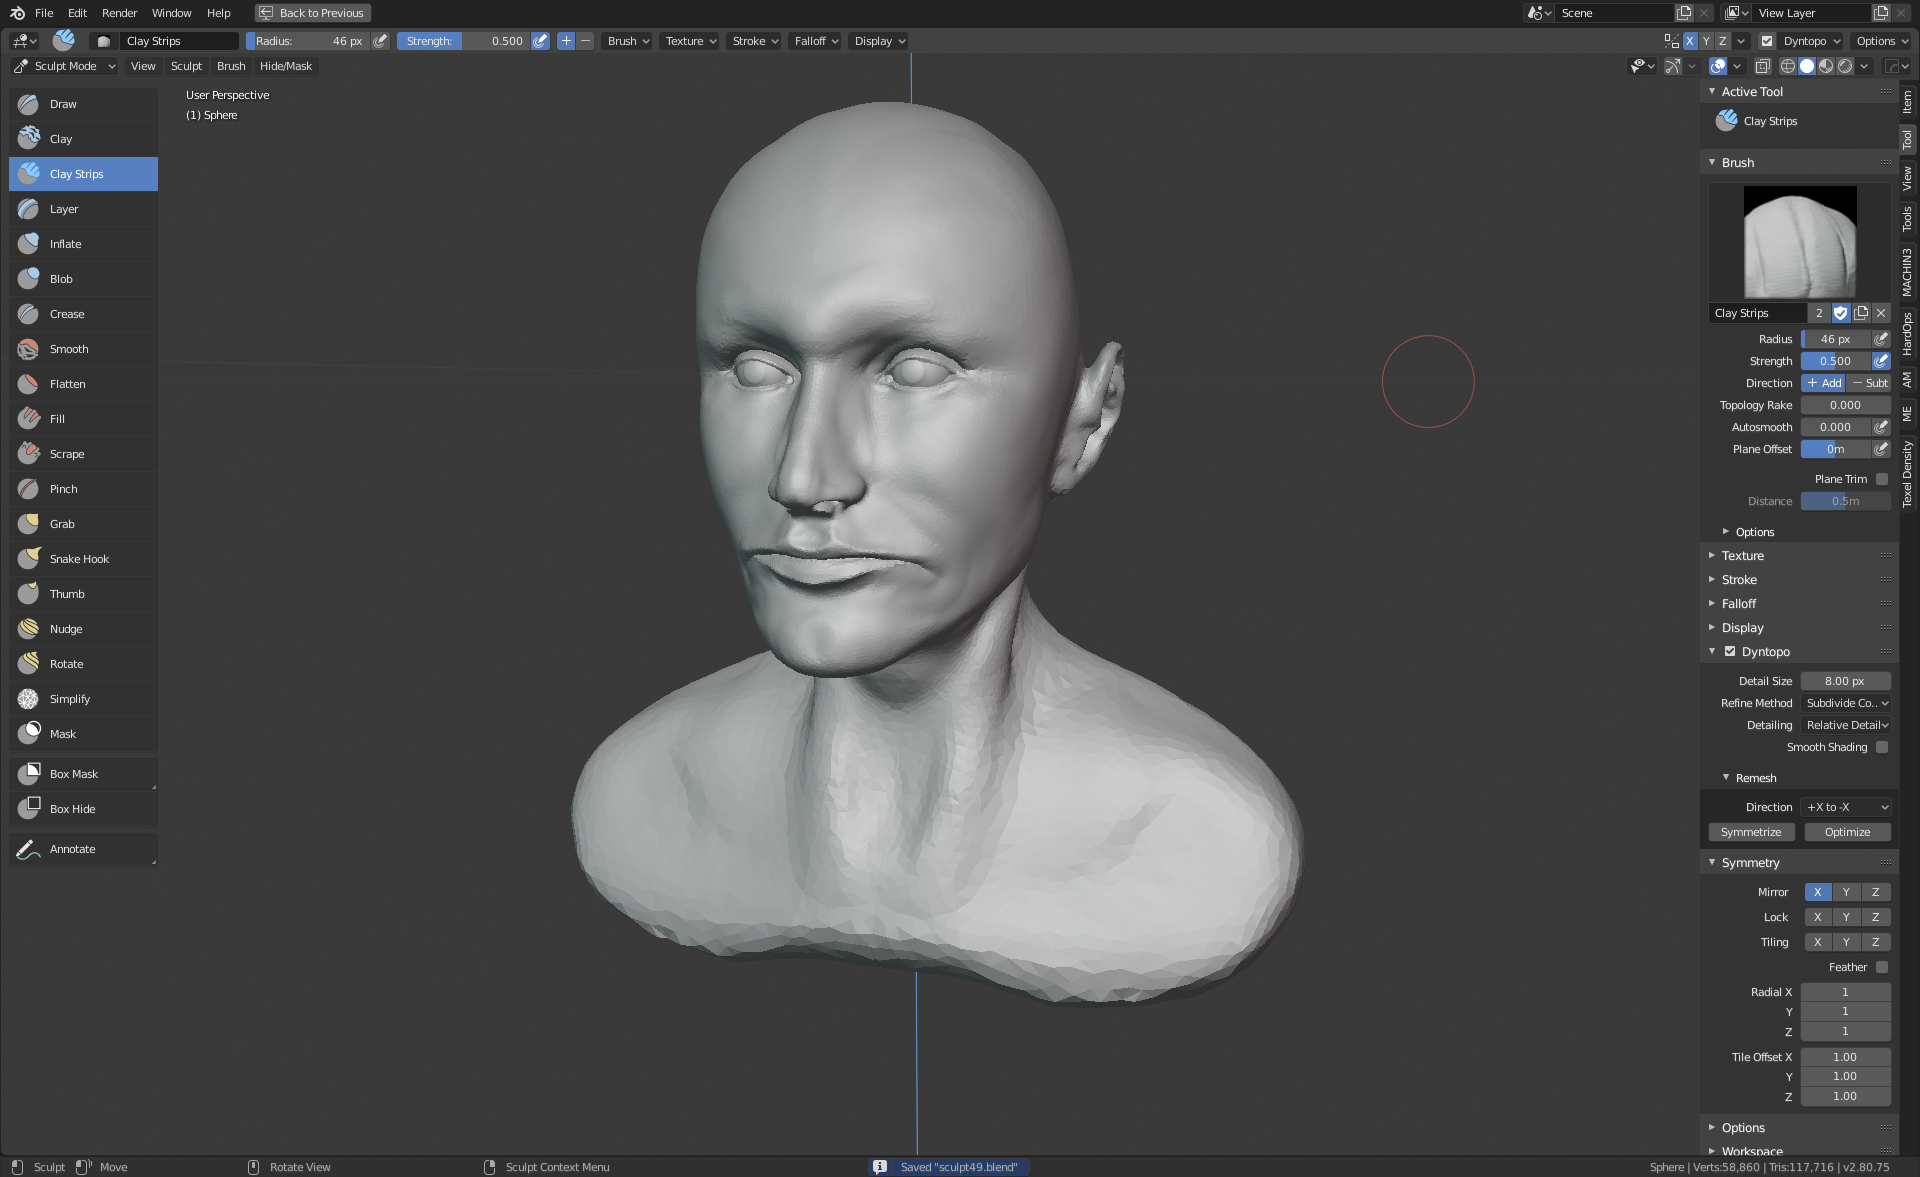This screenshot has height=1177, width=1920.
Task: Open the Render menu
Action: point(119,13)
